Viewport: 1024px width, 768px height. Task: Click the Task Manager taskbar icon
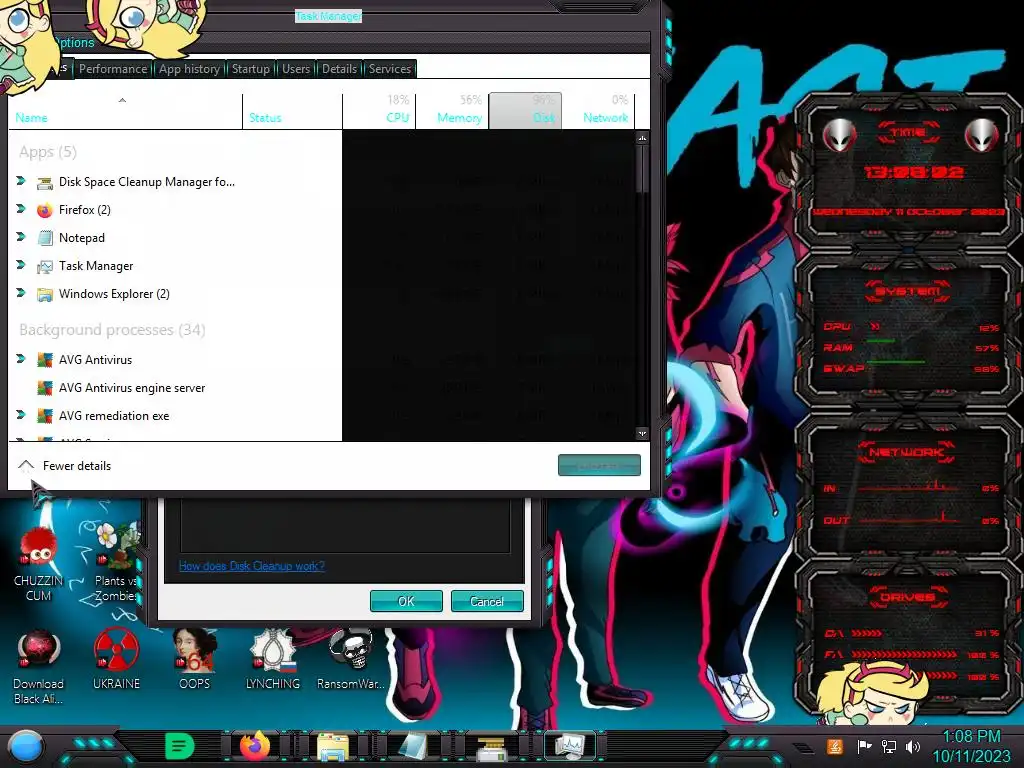click(x=569, y=746)
